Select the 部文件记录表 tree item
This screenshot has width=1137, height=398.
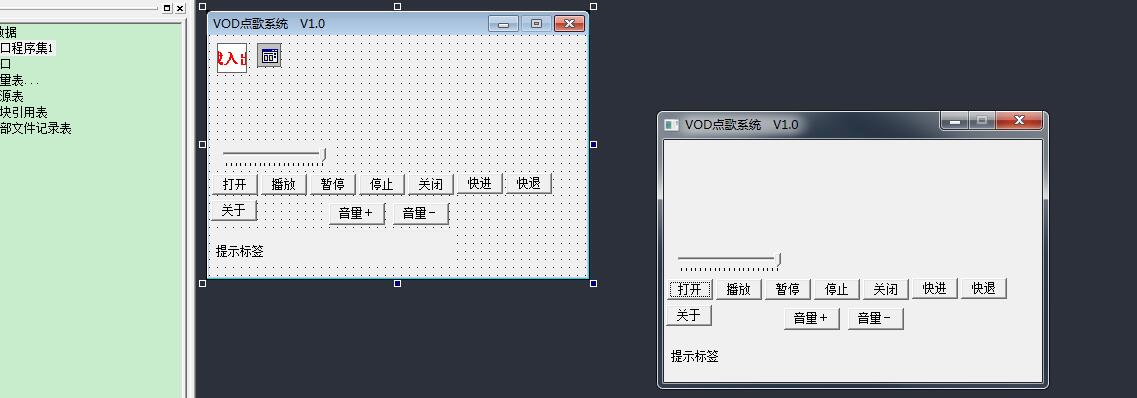click(x=36, y=128)
